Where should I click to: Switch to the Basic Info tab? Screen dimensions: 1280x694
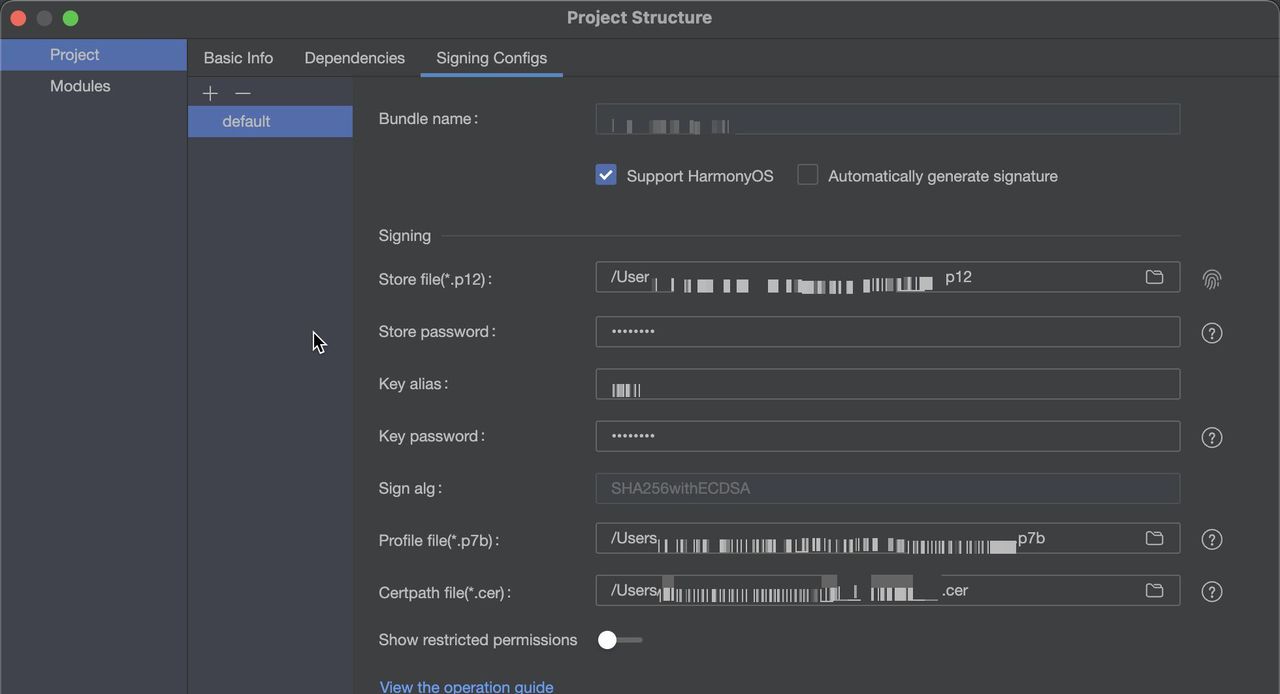tap(238, 58)
